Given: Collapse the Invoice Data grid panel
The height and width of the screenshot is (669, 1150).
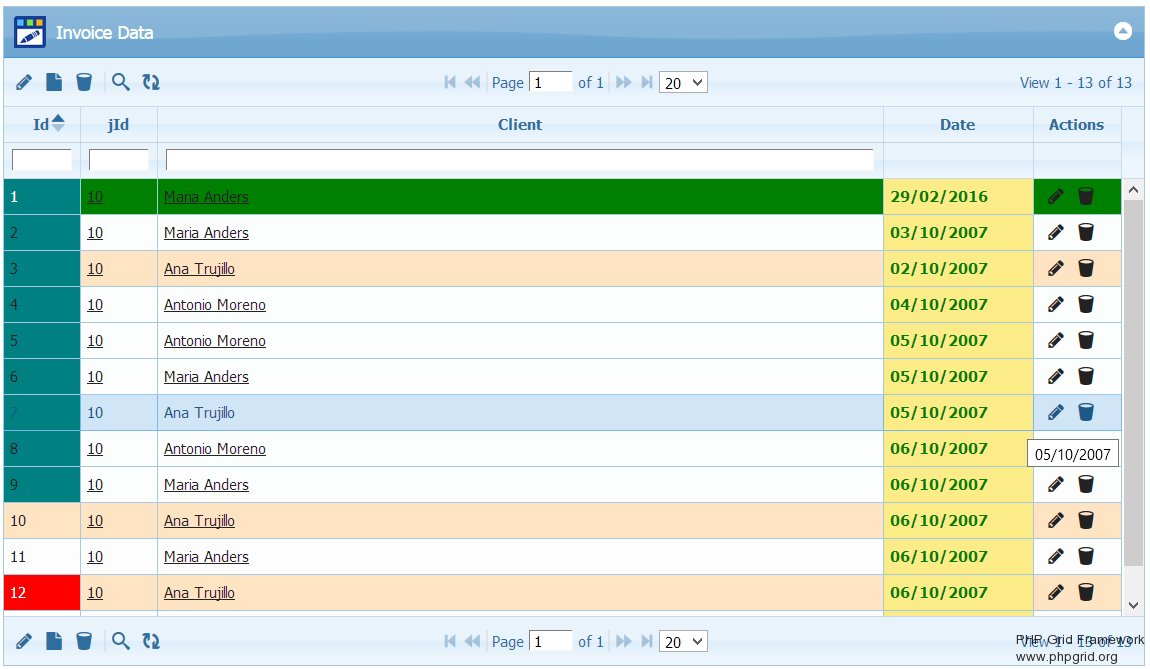Looking at the screenshot, I should (1123, 31).
